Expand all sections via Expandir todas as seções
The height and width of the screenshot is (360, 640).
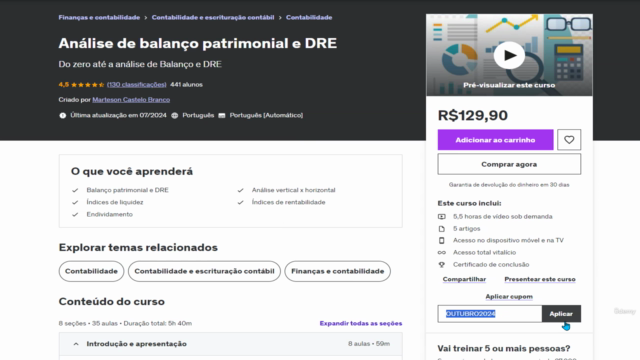(361, 323)
